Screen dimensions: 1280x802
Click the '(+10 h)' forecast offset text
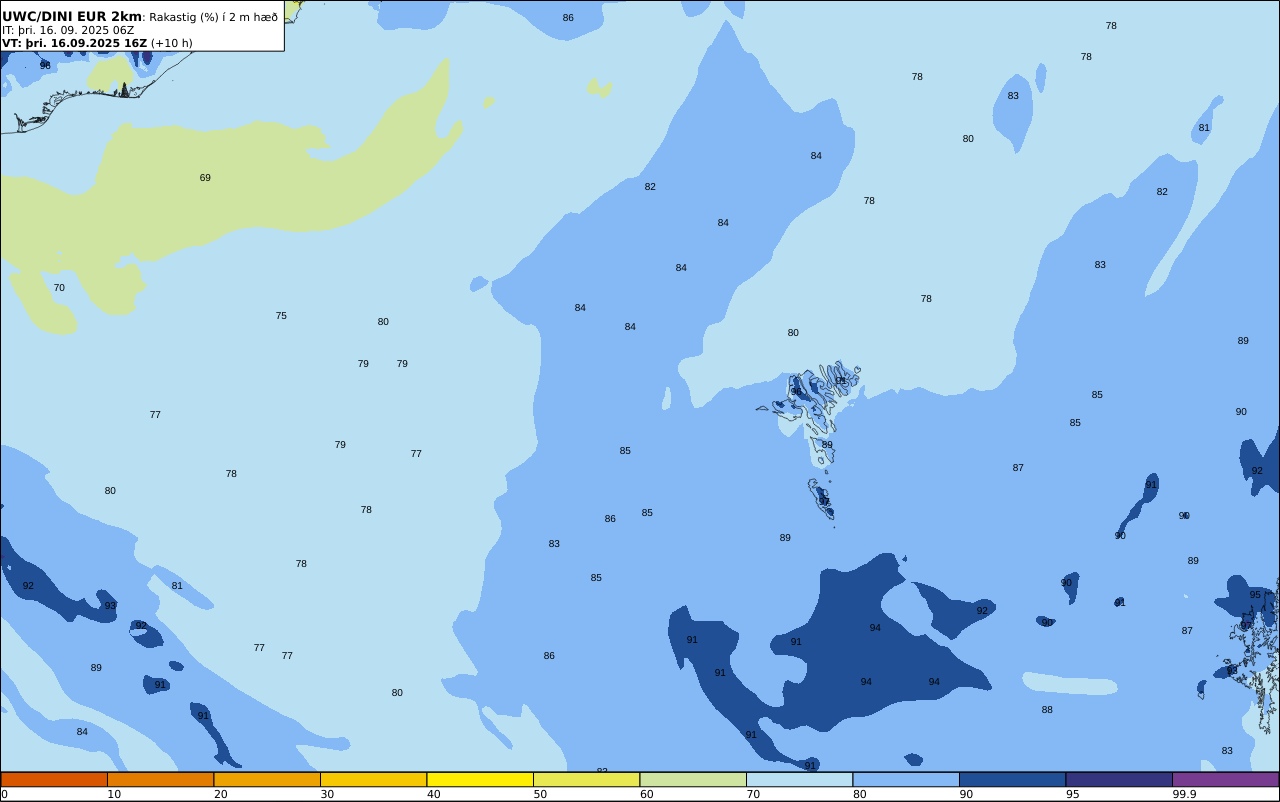(x=172, y=43)
